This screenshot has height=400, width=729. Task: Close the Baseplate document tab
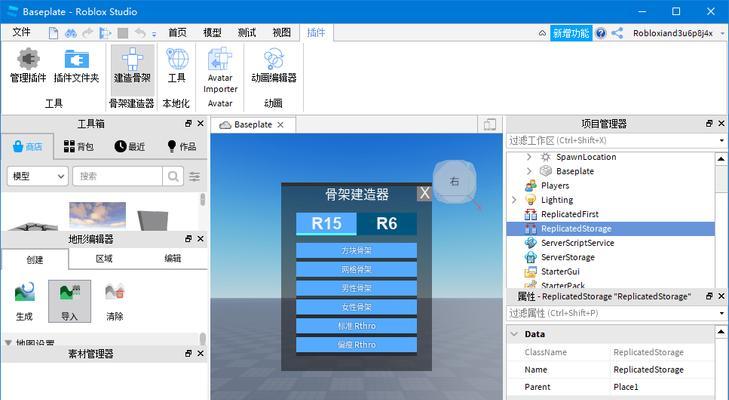(x=280, y=125)
